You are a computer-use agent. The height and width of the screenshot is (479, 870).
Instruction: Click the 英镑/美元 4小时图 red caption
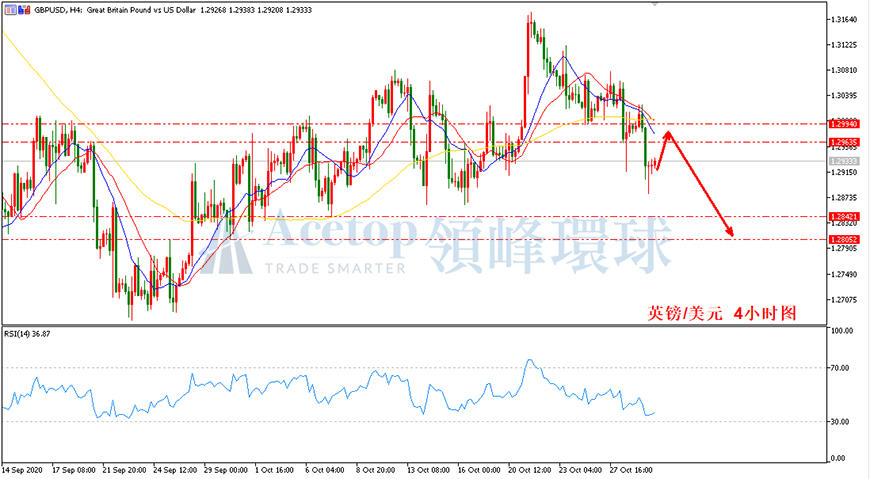pos(722,314)
